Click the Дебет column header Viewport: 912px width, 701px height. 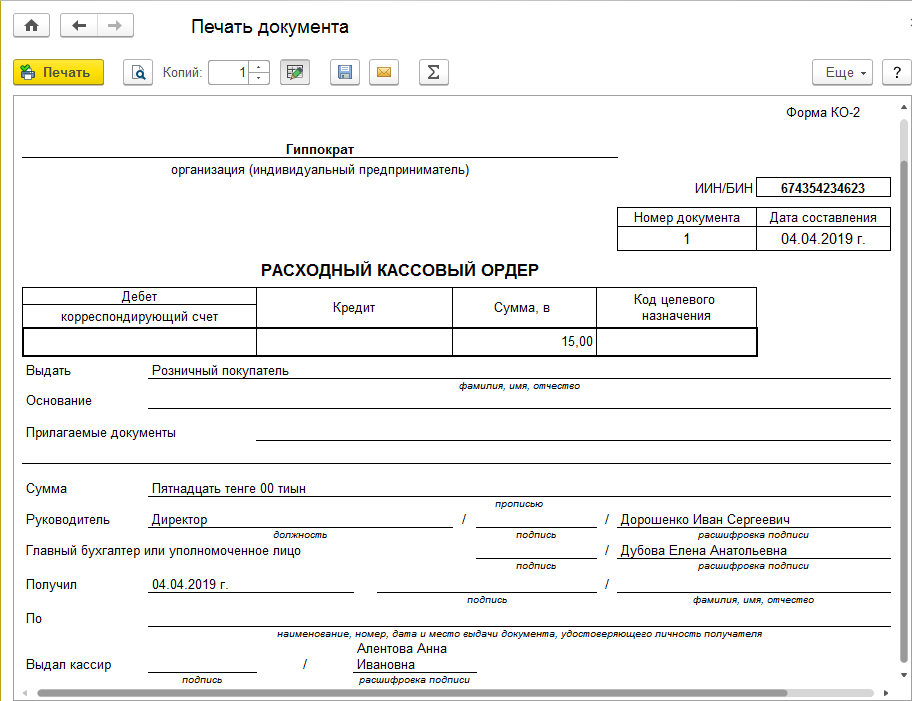140,296
